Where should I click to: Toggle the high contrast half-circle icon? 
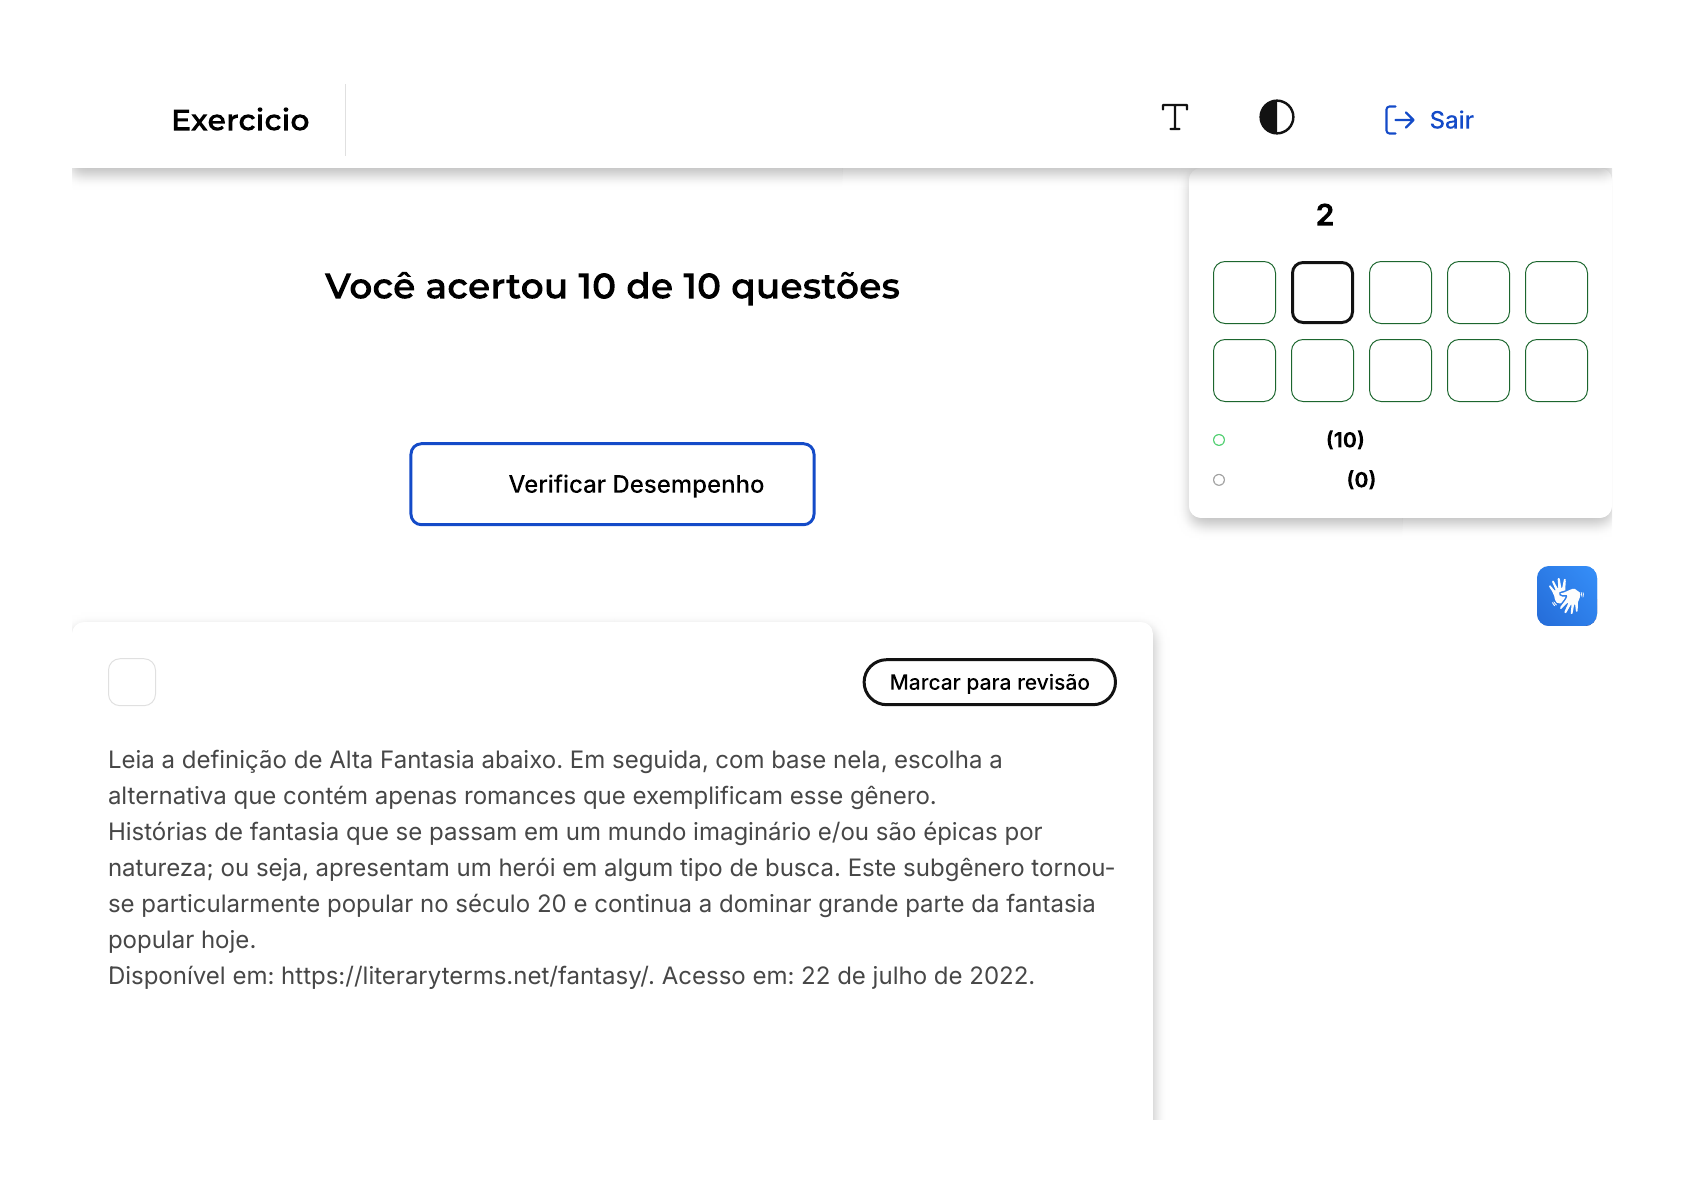[x=1276, y=118]
